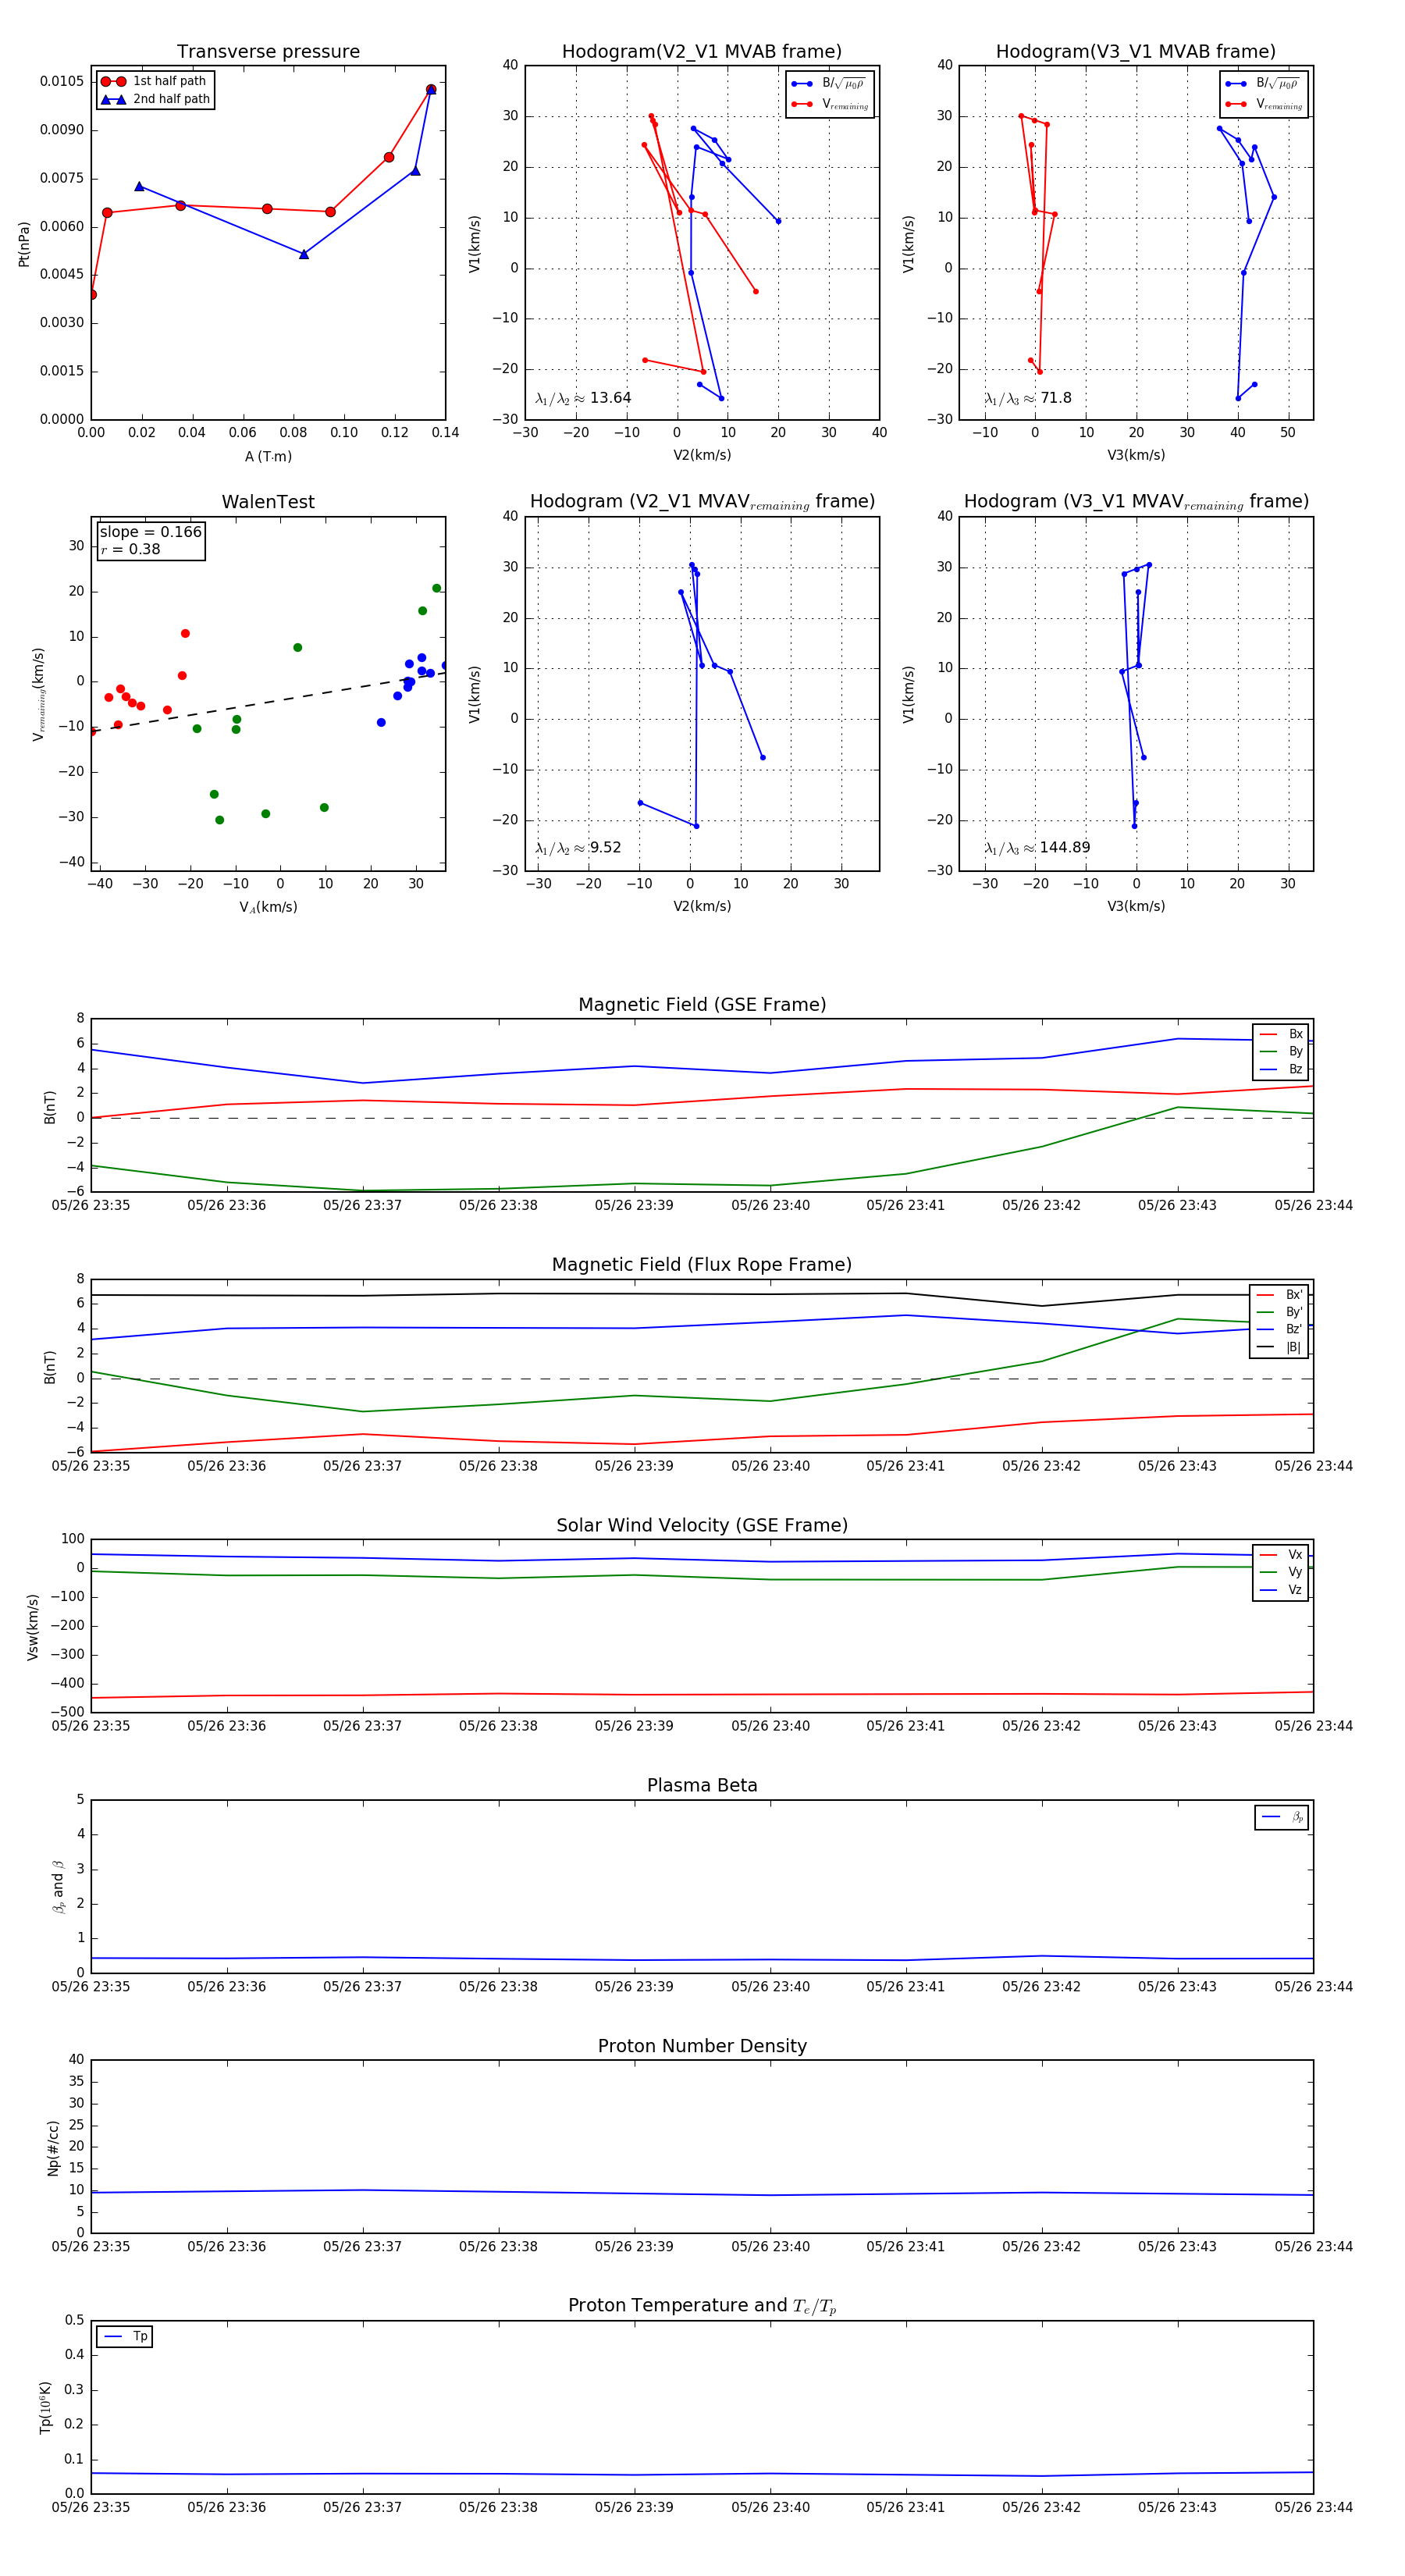The image size is (1405, 2576).
Task: Click the eigenvalue ratio text '71.8'
Action: click(x=1055, y=398)
